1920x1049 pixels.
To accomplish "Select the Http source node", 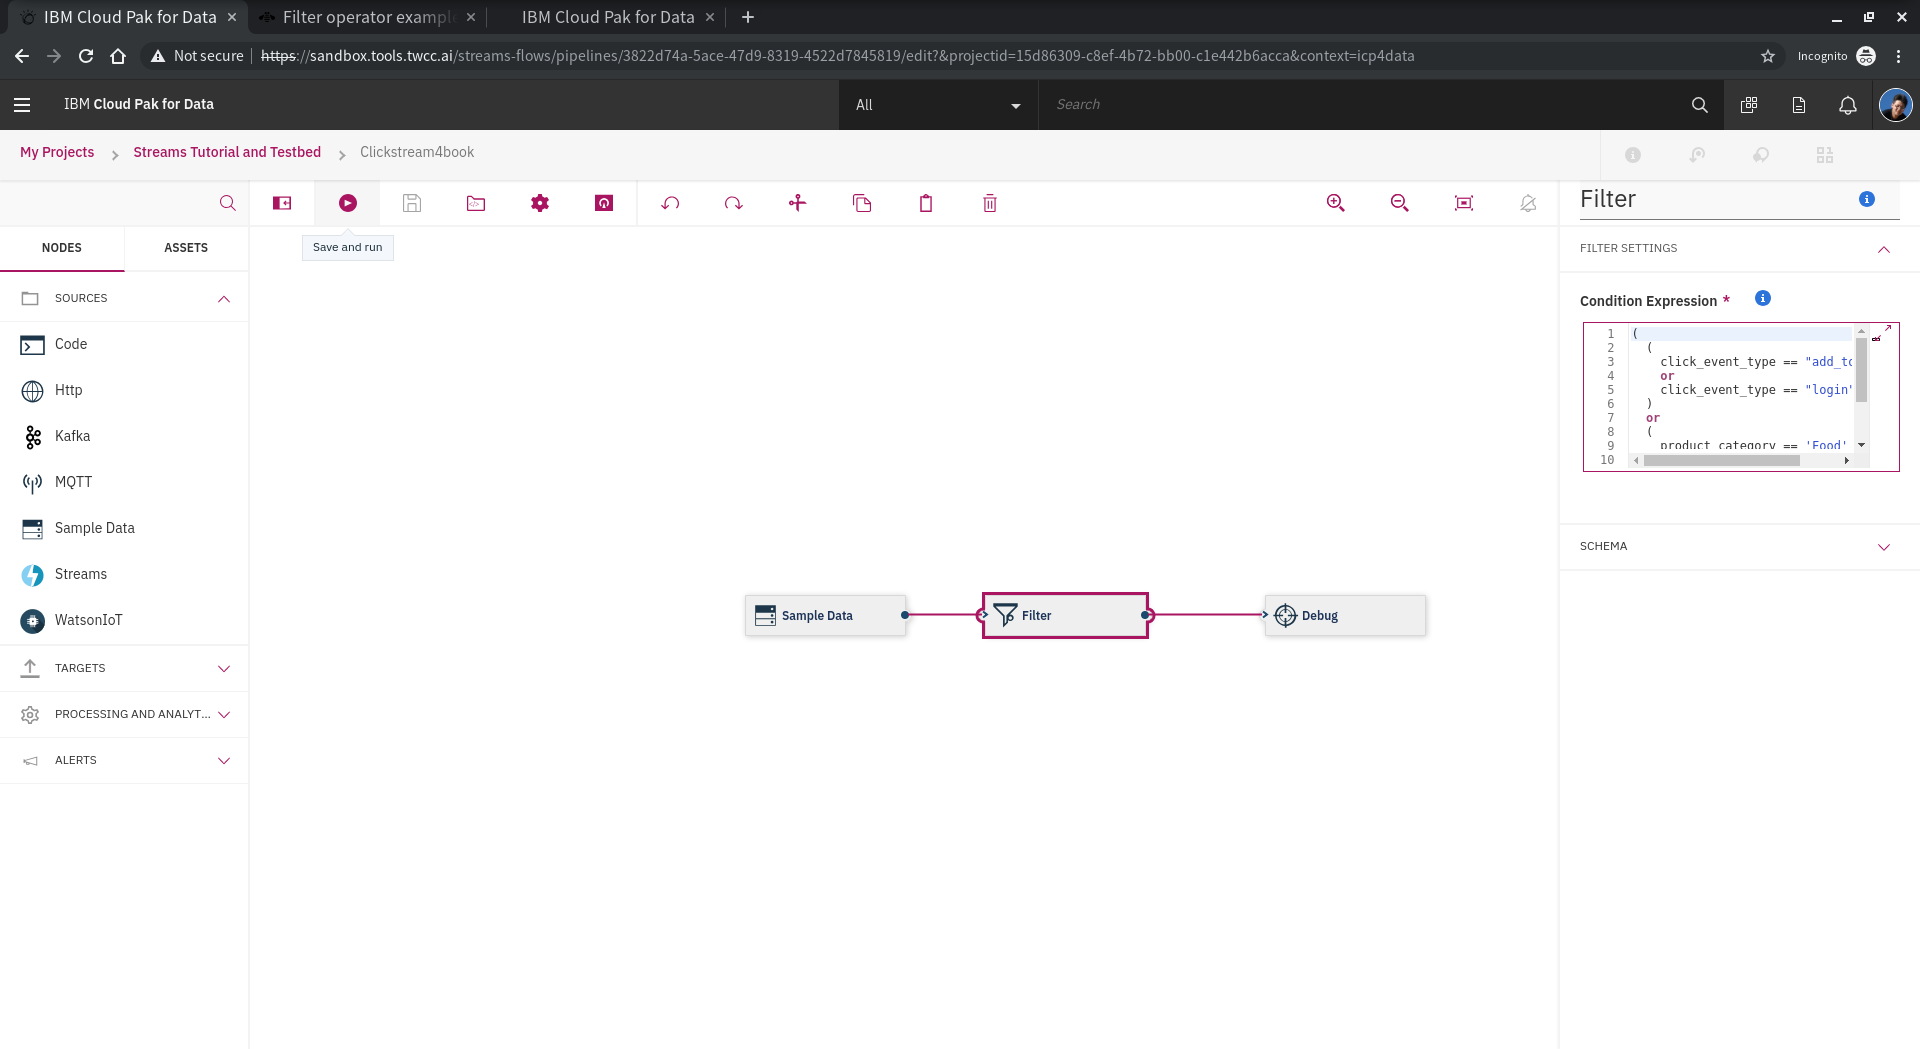I will click(124, 390).
